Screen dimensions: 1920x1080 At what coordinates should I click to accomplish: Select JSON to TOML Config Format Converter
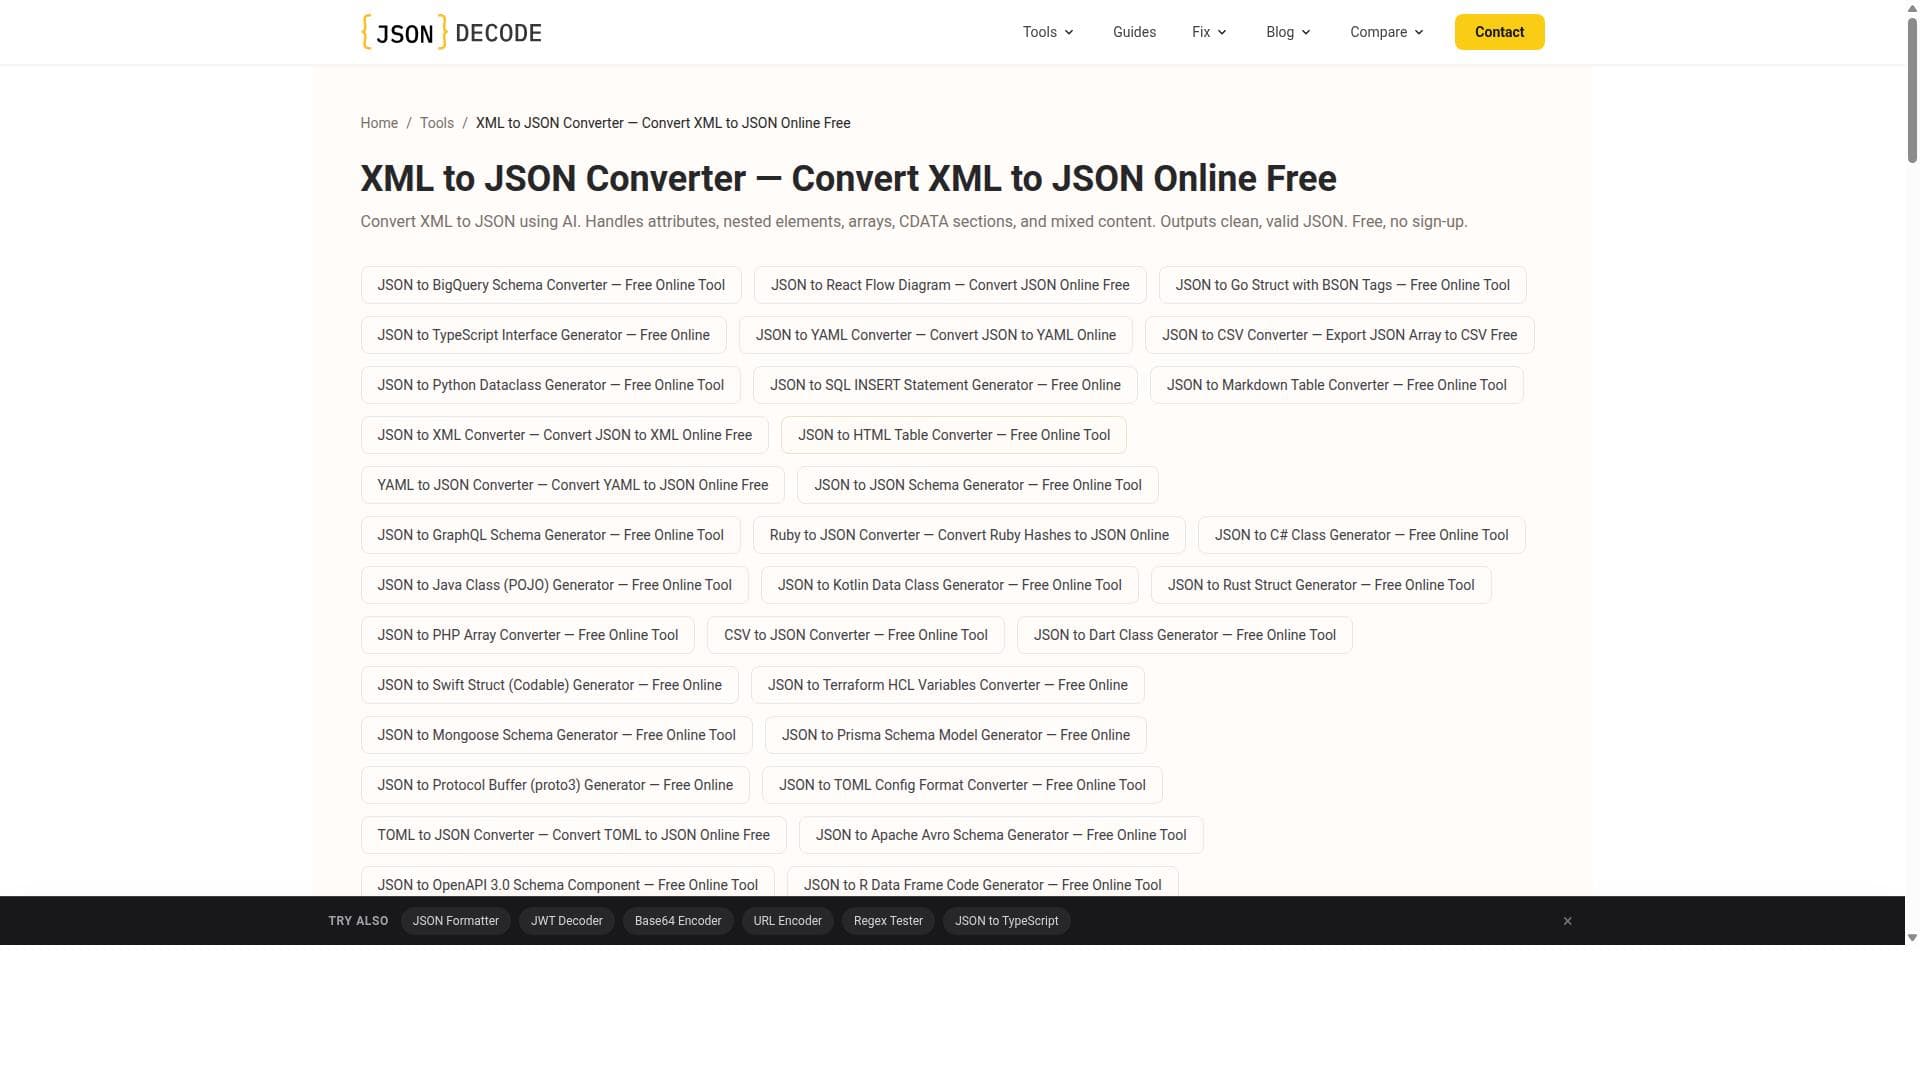962,785
